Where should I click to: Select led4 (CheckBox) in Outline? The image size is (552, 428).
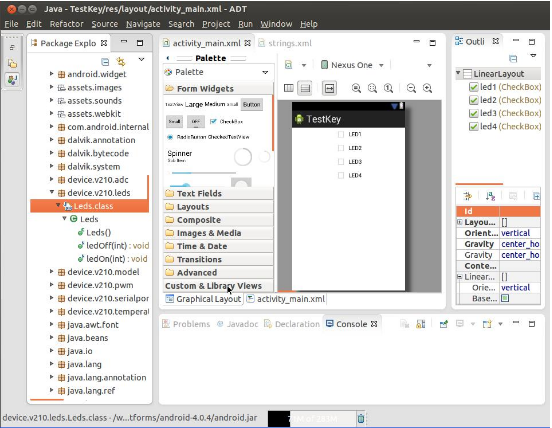coord(505,127)
